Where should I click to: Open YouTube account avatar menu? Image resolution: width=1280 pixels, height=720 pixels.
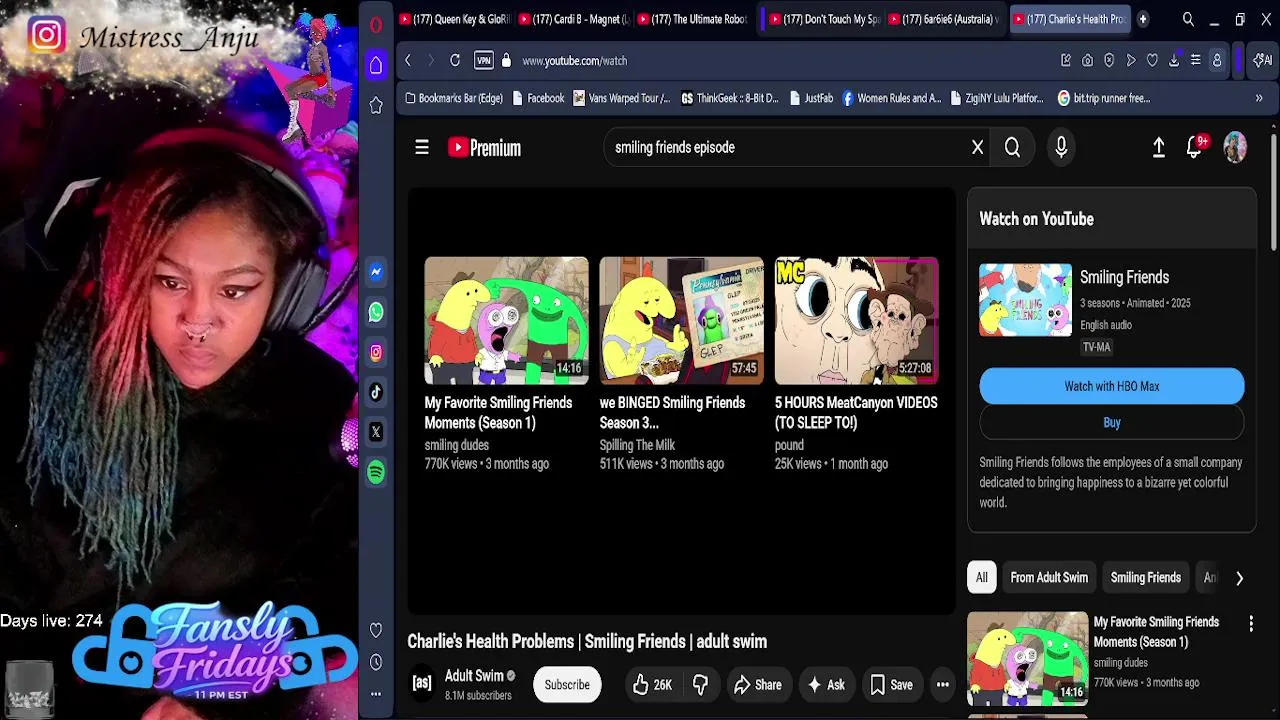(x=1236, y=147)
